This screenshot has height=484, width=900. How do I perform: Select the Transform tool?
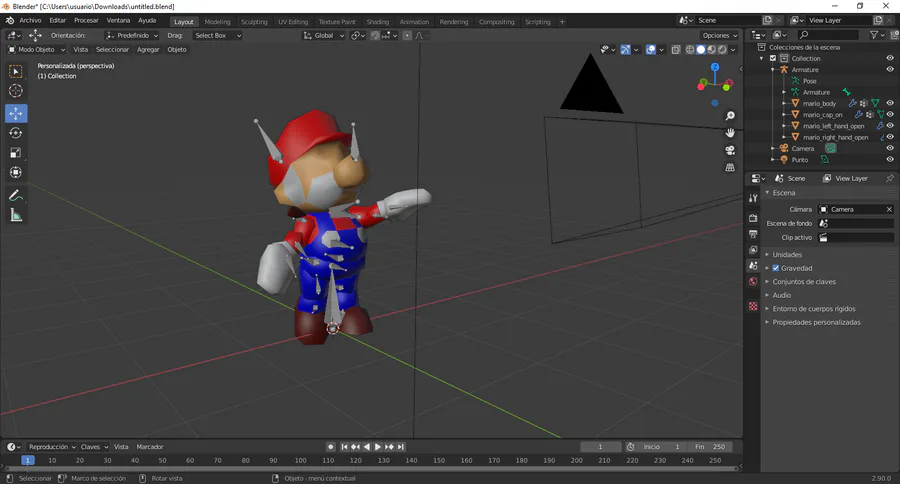(15, 172)
